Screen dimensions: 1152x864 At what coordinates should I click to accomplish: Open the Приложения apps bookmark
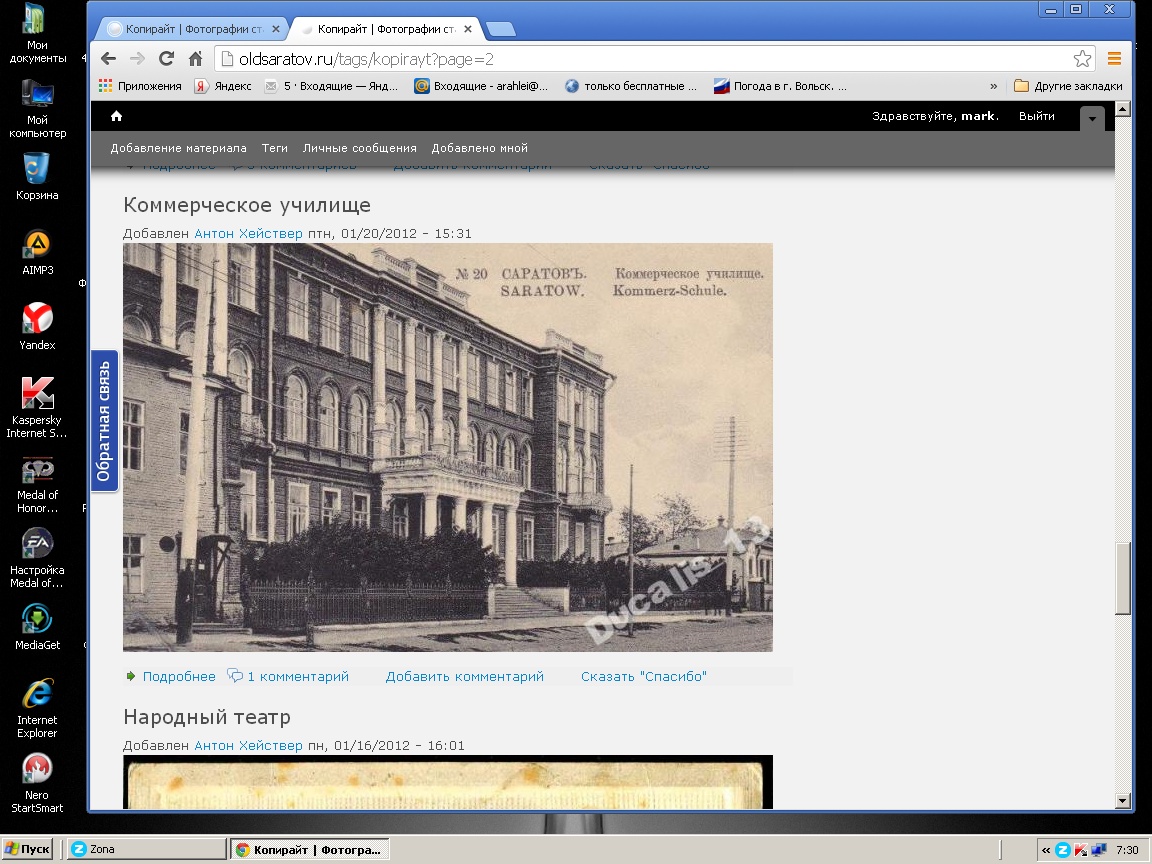tap(140, 86)
